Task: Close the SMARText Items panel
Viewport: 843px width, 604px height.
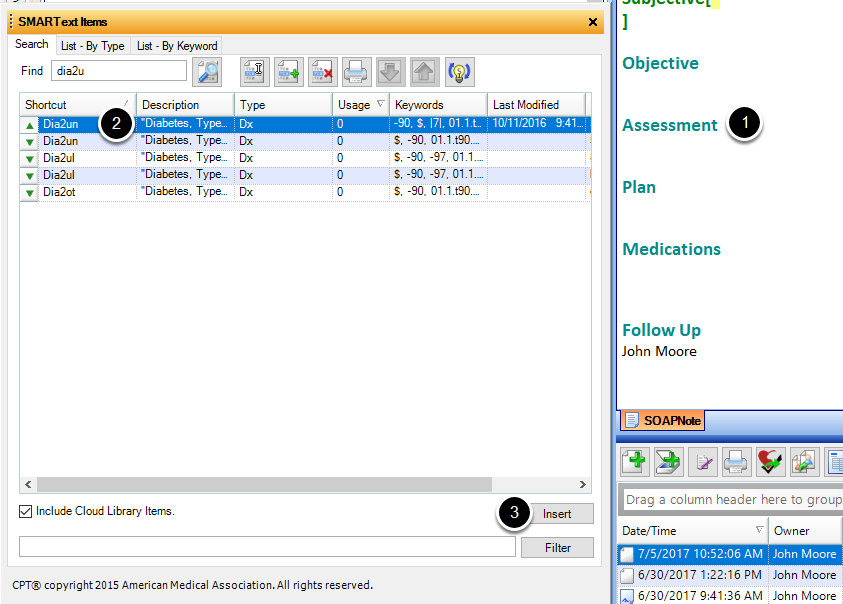Action: tap(592, 22)
